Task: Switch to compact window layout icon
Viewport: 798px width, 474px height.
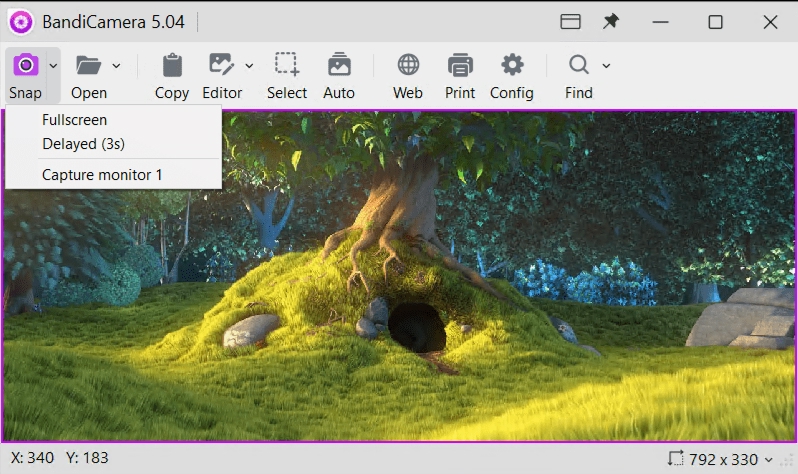Action: click(570, 22)
